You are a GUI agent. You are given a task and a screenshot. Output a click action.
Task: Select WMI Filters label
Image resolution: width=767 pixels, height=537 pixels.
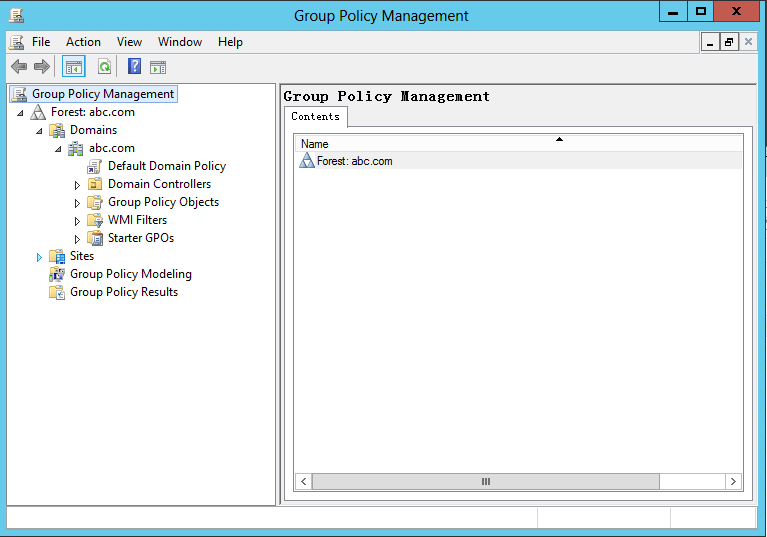(x=137, y=220)
